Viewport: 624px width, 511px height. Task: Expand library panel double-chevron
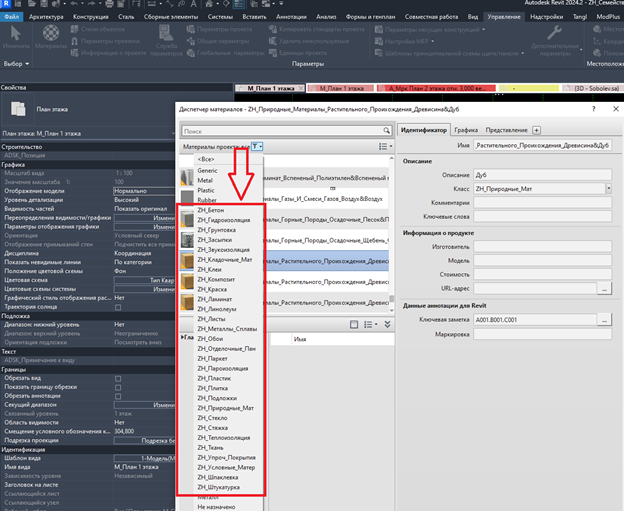387,324
